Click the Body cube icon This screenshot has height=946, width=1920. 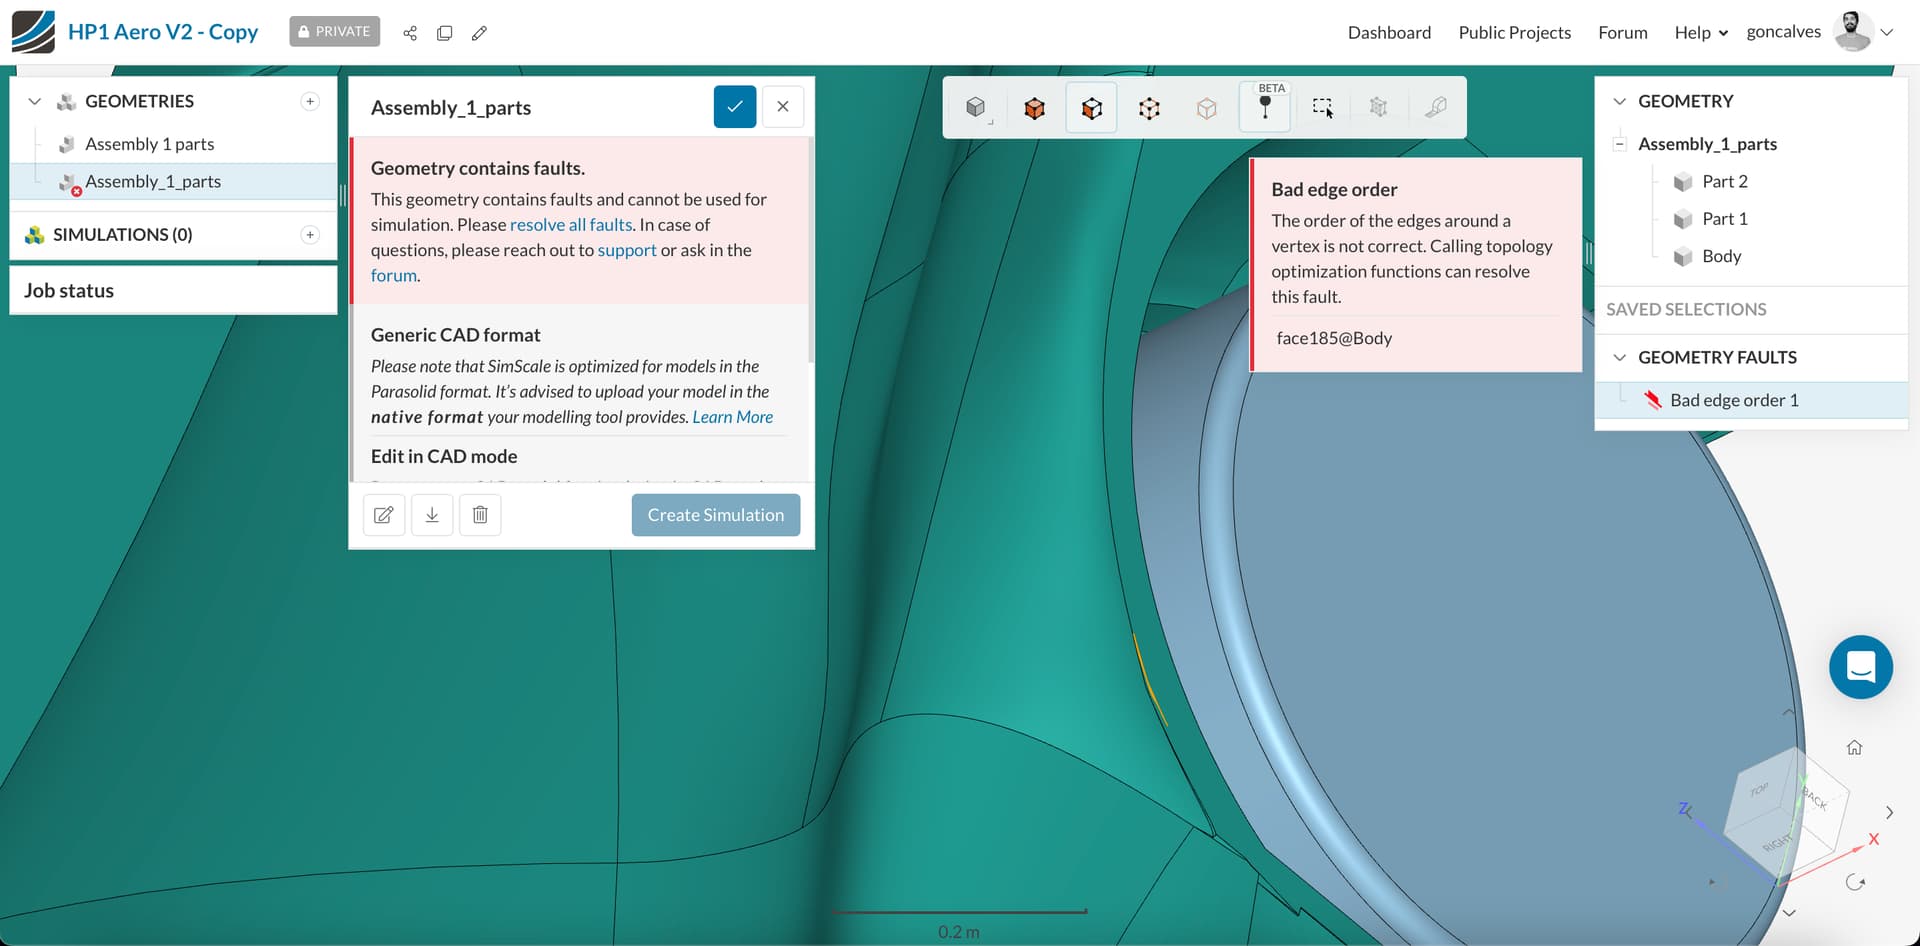point(1683,257)
